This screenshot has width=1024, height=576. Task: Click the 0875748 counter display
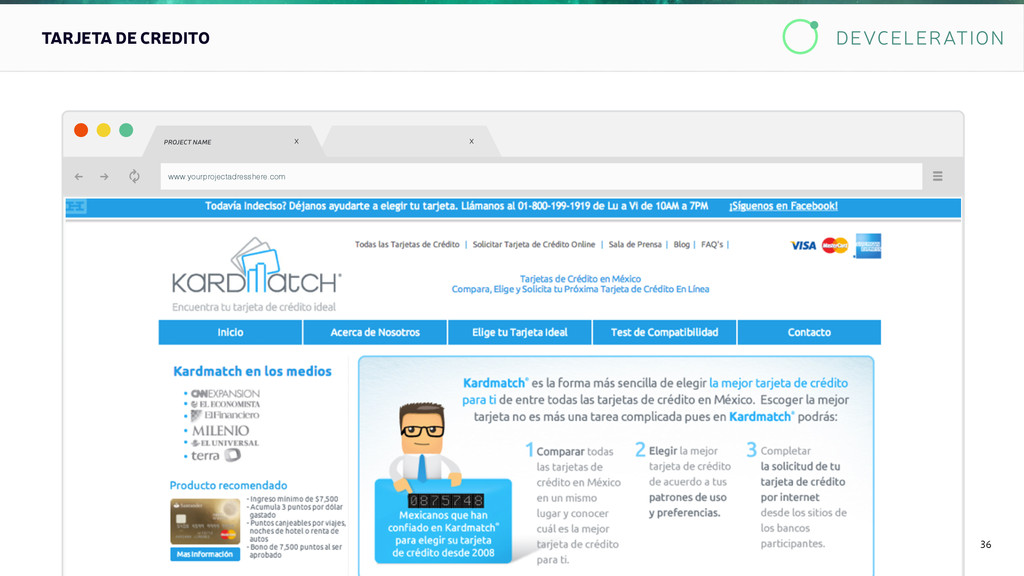tap(446, 501)
